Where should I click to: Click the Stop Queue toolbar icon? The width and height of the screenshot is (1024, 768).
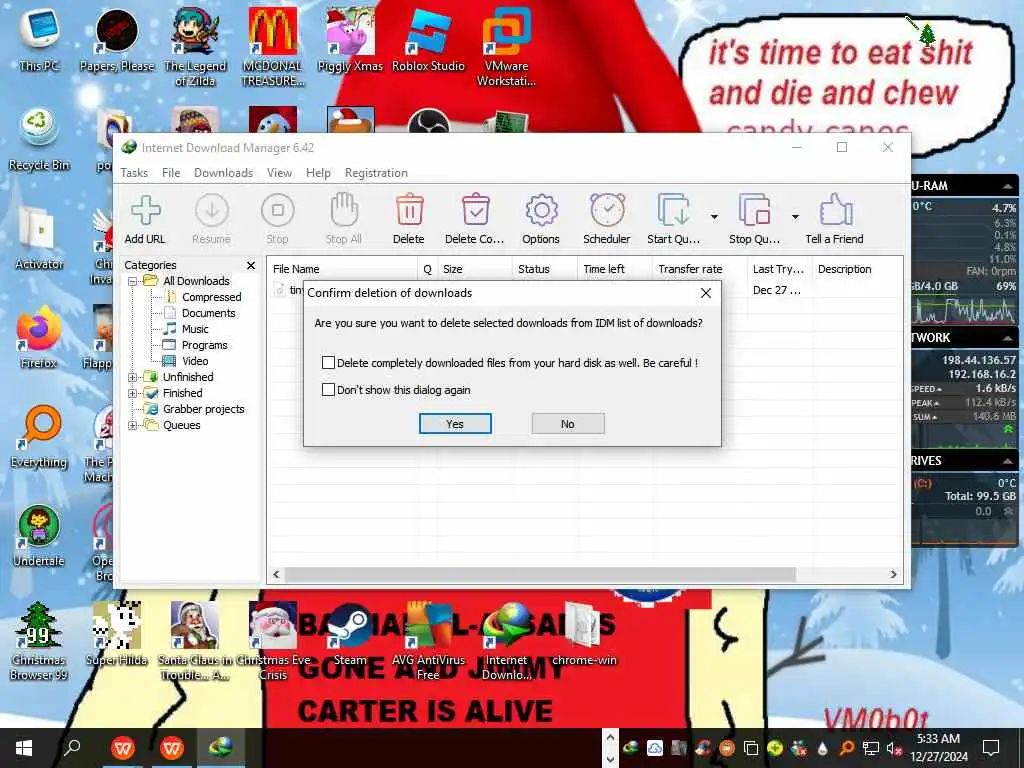point(754,210)
